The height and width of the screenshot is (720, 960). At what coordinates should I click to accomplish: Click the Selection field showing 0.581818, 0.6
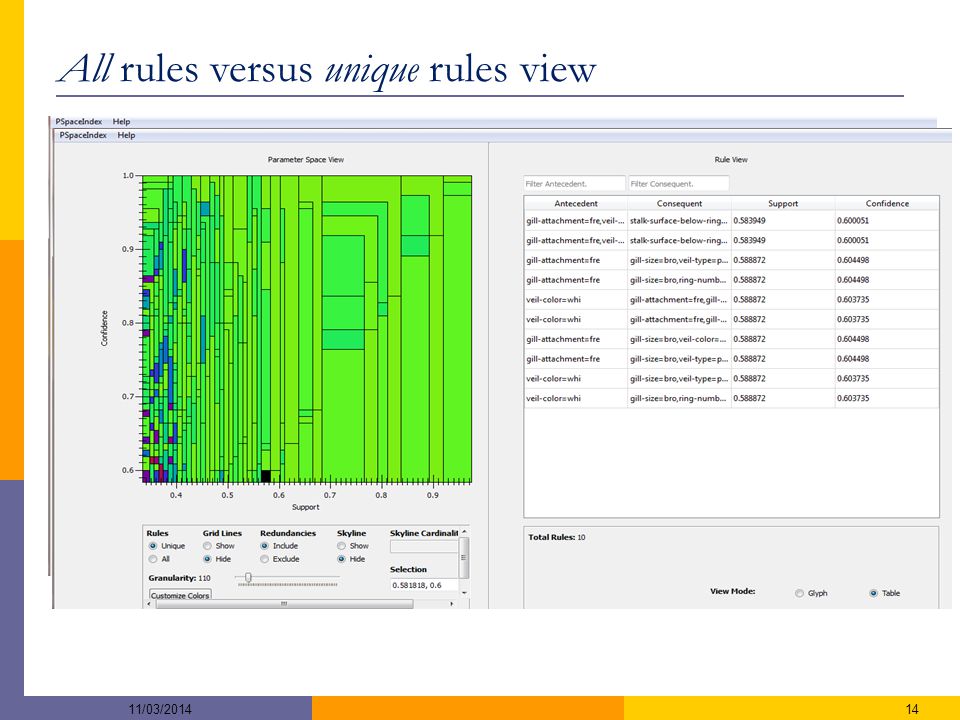tap(424, 585)
